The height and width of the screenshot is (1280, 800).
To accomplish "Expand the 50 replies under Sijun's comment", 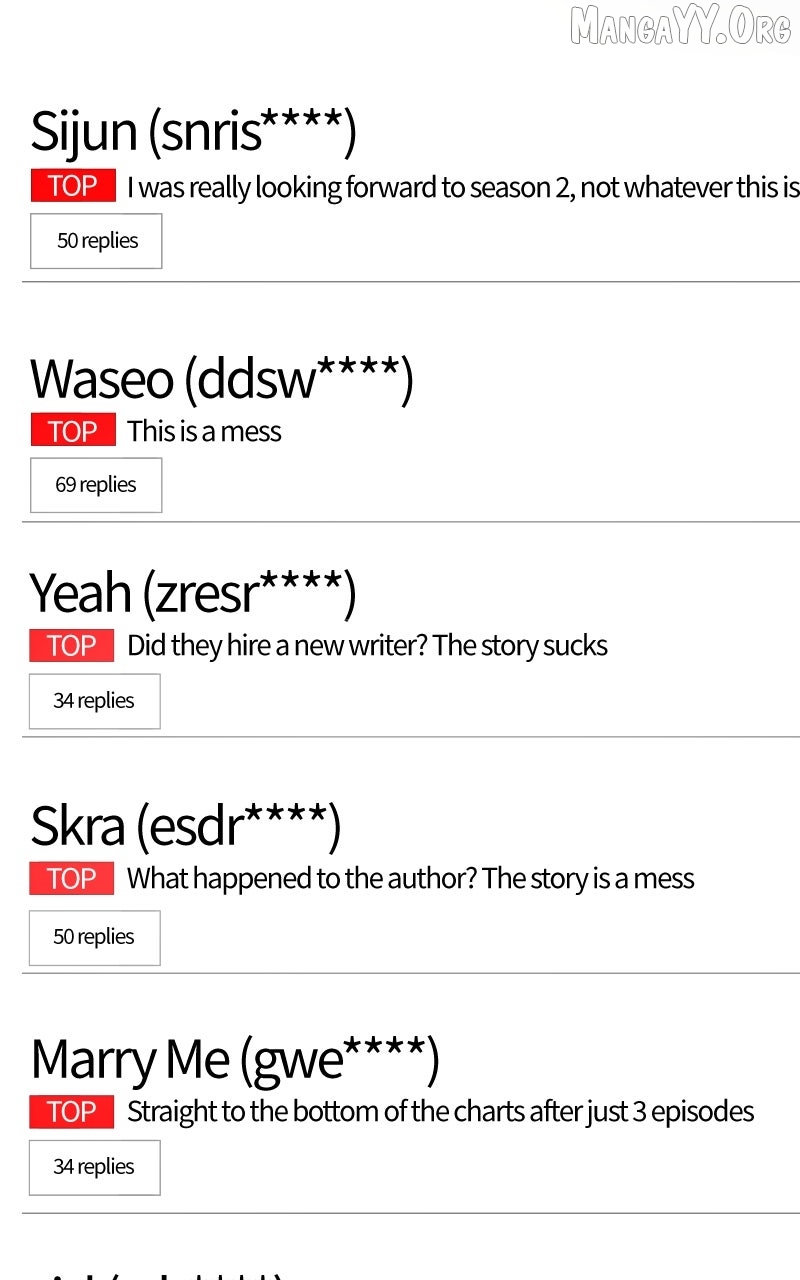I will (96, 241).
